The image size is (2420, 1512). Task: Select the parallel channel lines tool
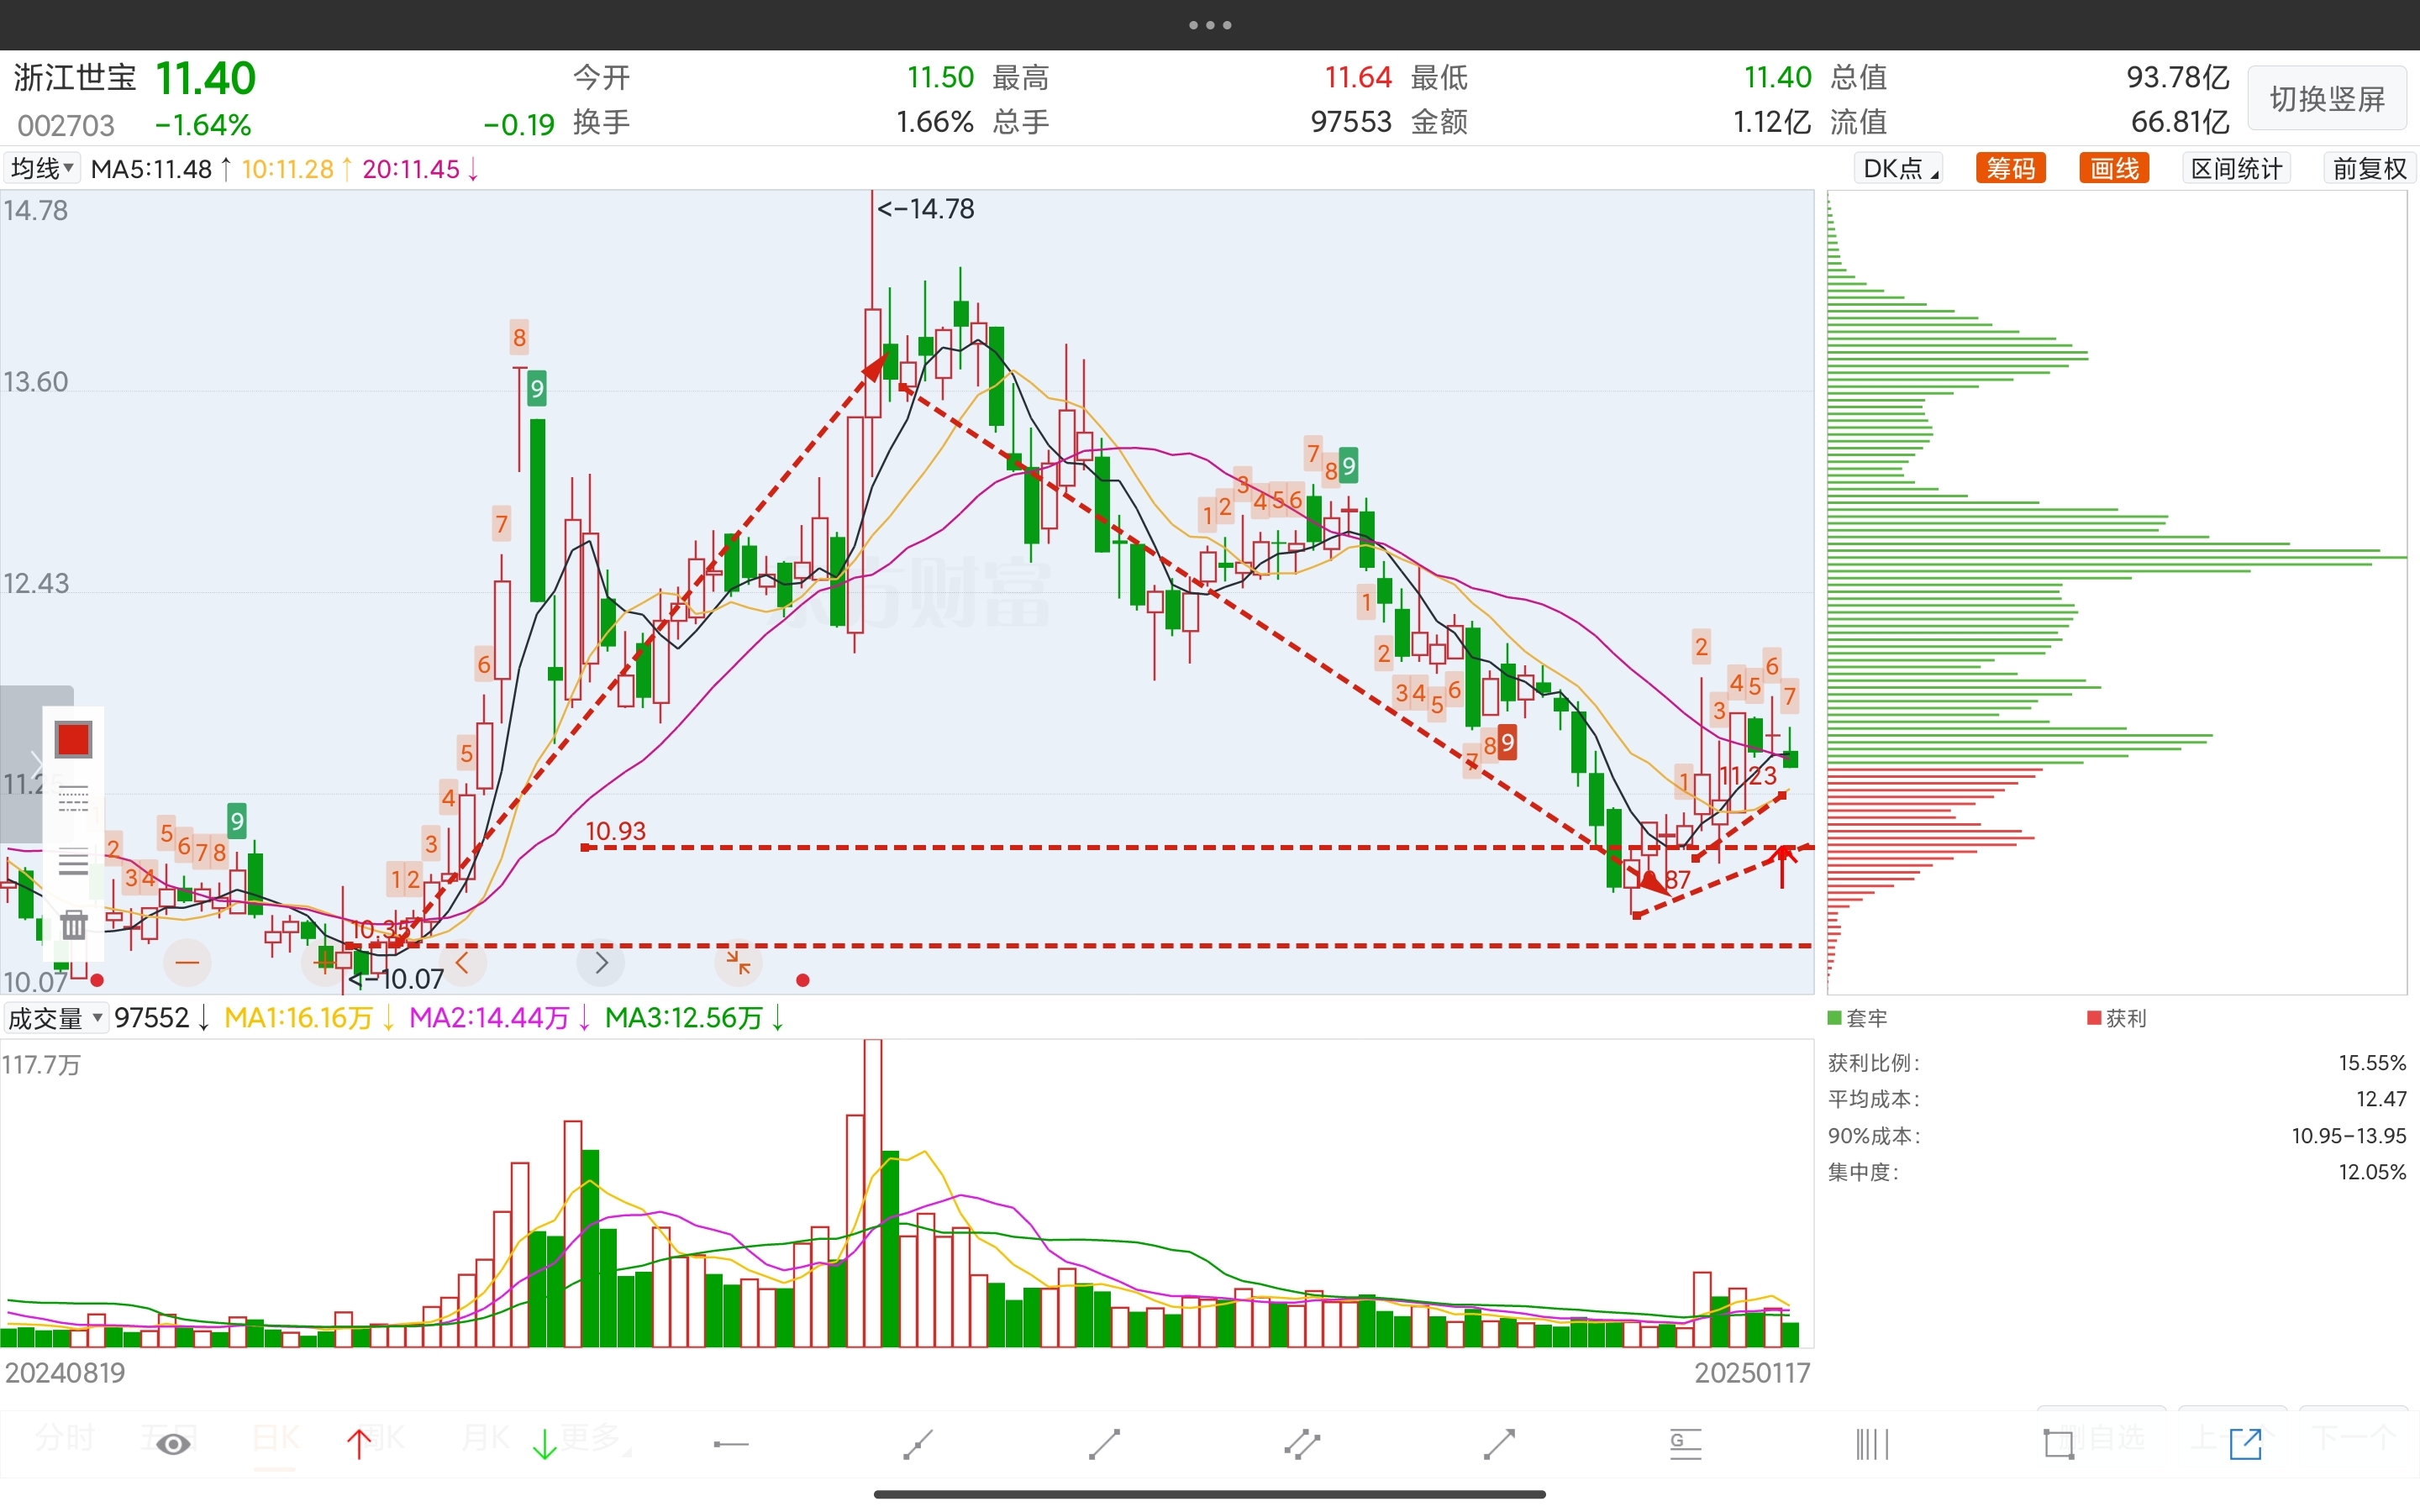tap(1302, 1444)
